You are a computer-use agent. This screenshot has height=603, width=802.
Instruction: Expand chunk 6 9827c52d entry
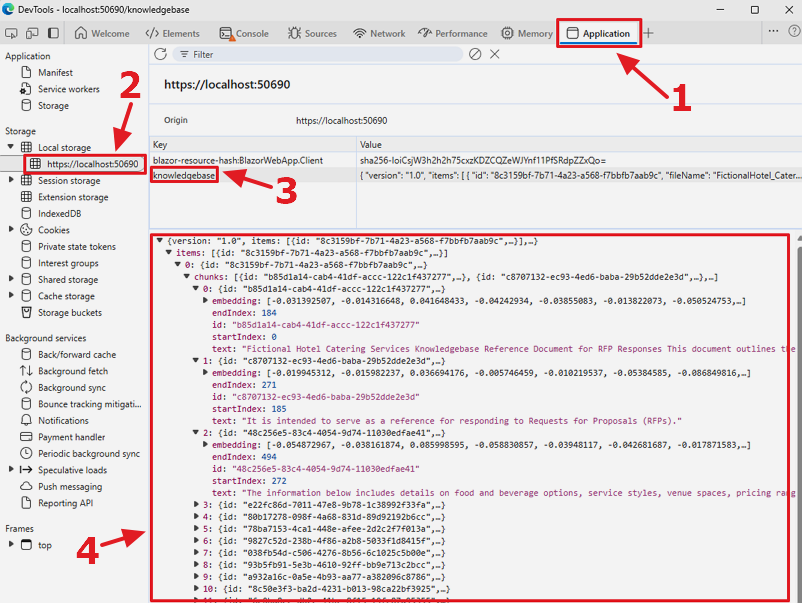[x=196, y=541]
